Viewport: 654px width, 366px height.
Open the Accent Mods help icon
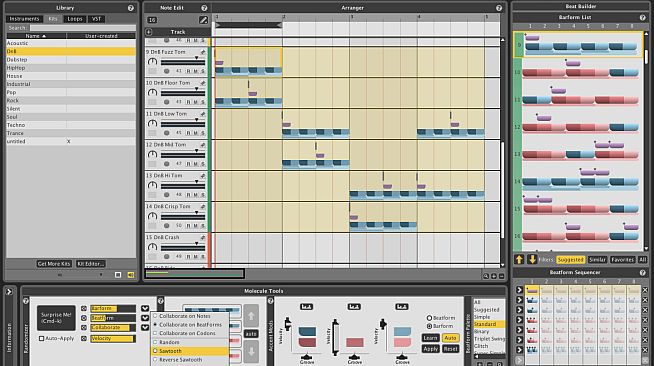[270, 301]
